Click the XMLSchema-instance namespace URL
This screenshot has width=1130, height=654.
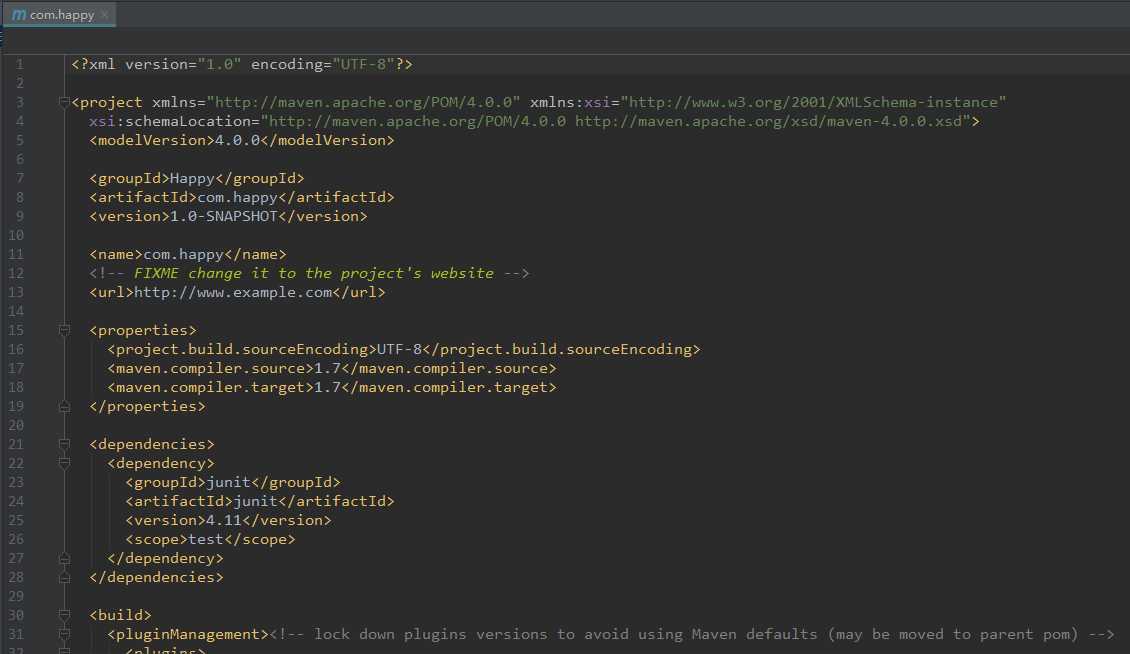click(x=813, y=102)
